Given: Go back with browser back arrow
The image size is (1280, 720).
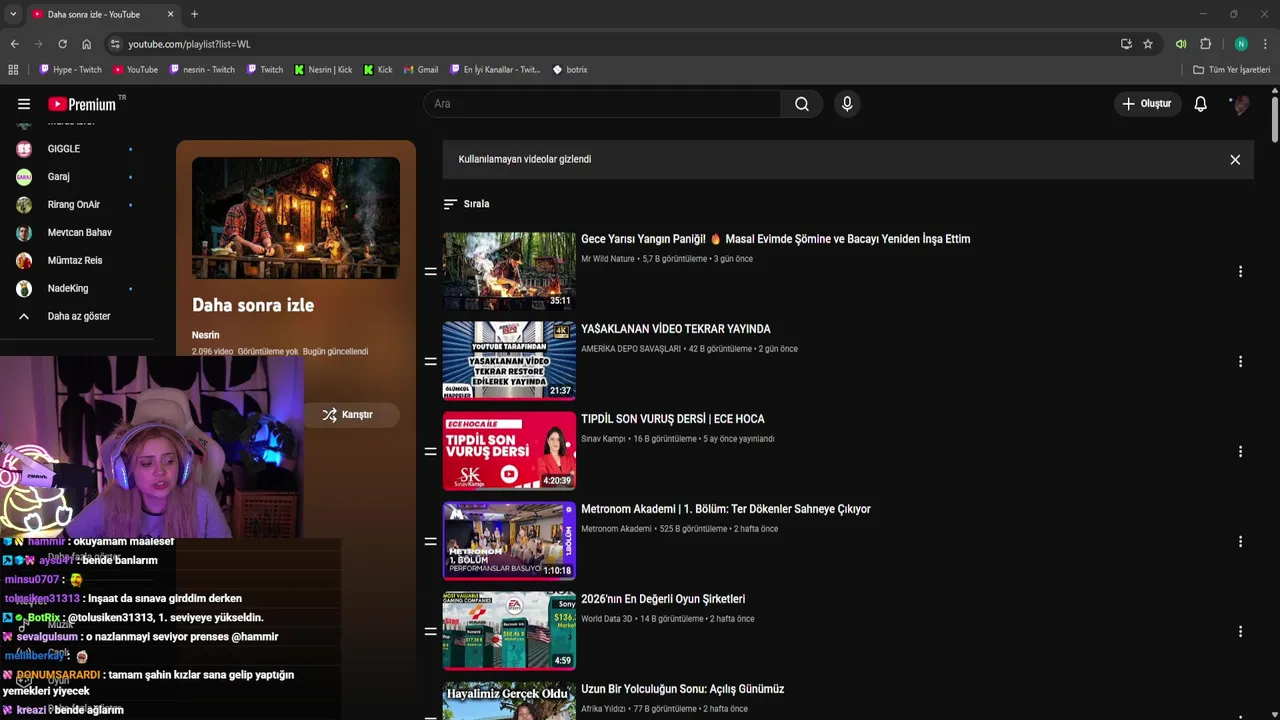Looking at the screenshot, I should 14,44.
